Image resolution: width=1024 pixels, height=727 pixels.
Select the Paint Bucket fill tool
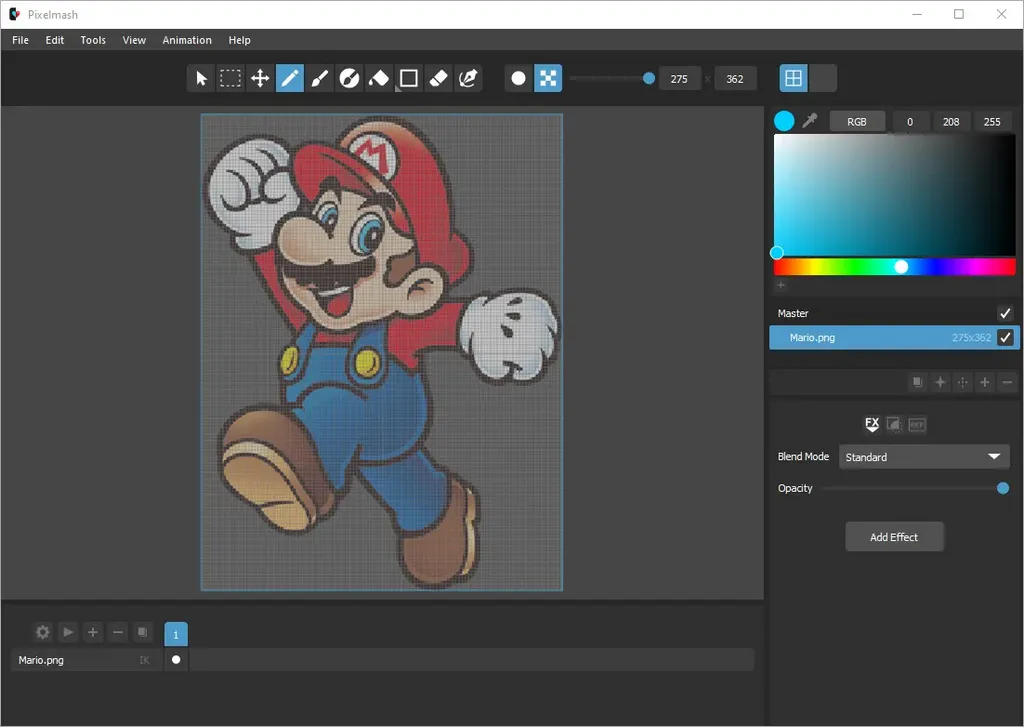pyautogui.click(x=379, y=78)
